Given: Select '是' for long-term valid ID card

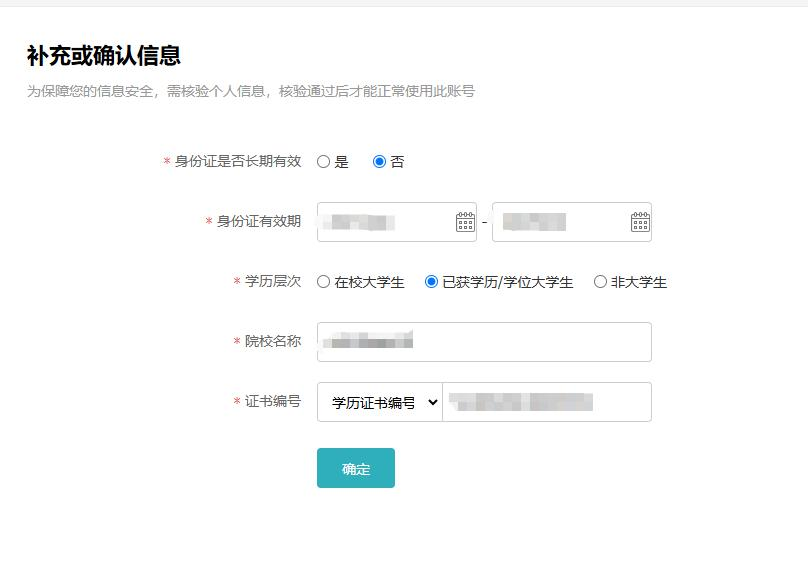Looking at the screenshot, I should click(323, 162).
